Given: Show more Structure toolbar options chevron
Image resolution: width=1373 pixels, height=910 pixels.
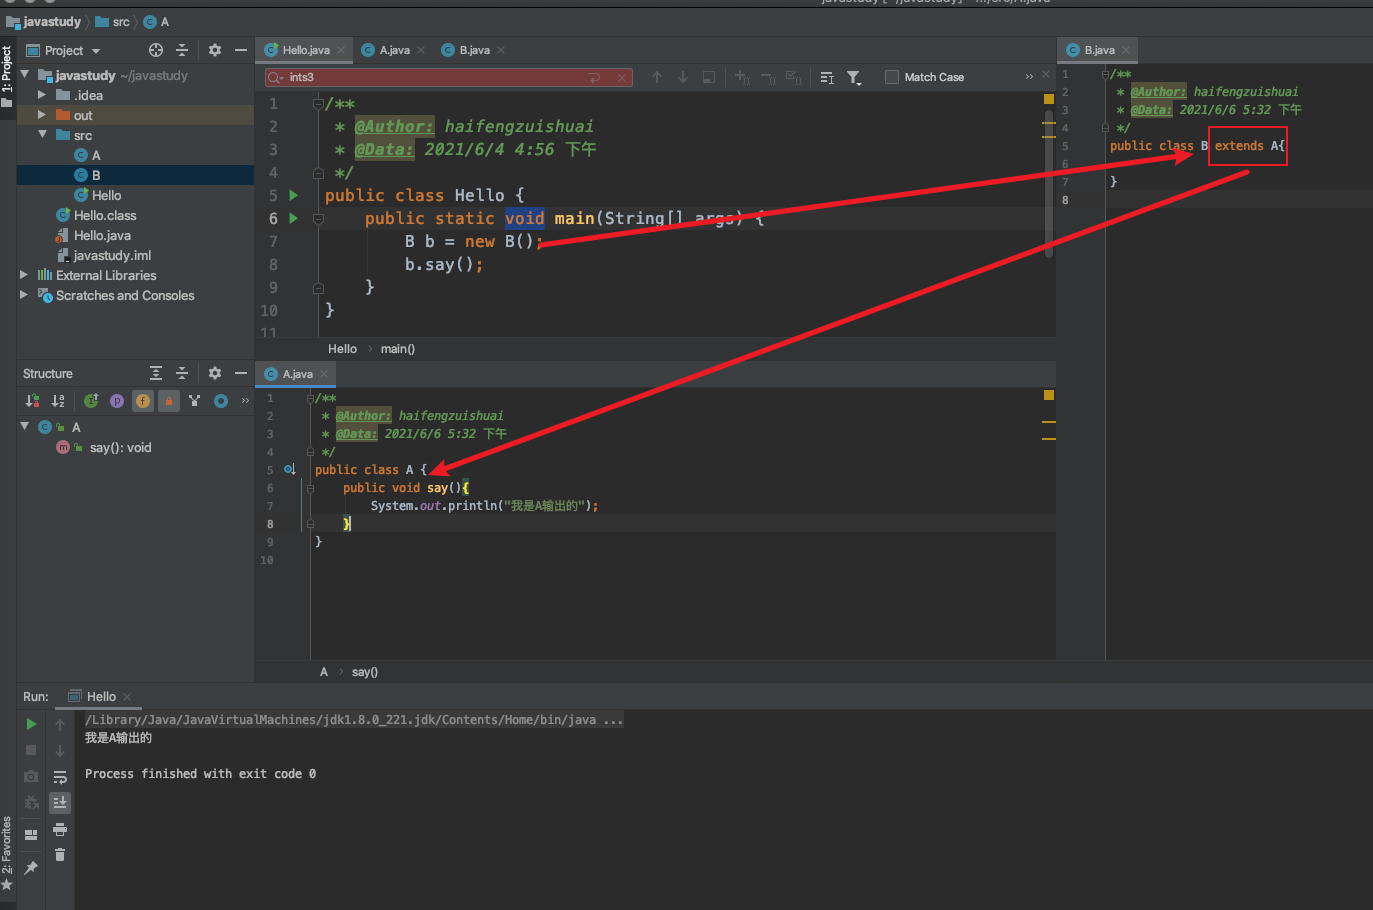Looking at the screenshot, I should pos(245,401).
